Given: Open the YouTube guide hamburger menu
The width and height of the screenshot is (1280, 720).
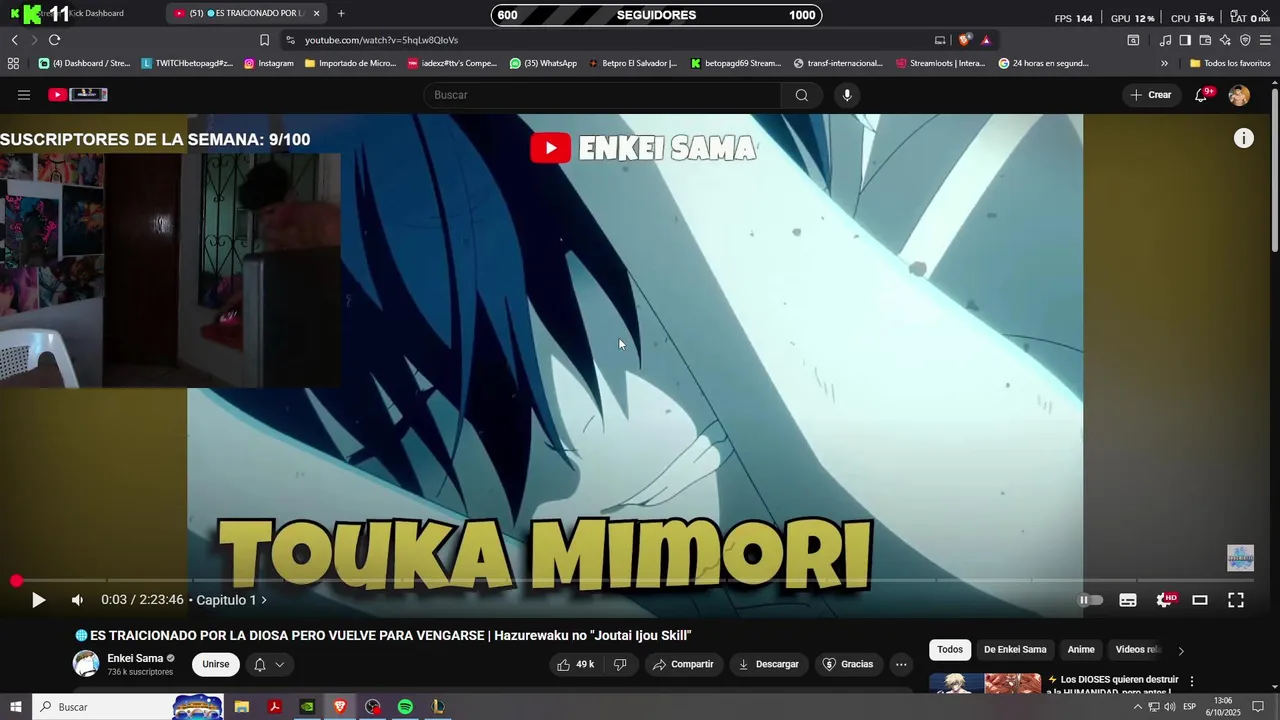Looking at the screenshot, I should coord(24,95).
